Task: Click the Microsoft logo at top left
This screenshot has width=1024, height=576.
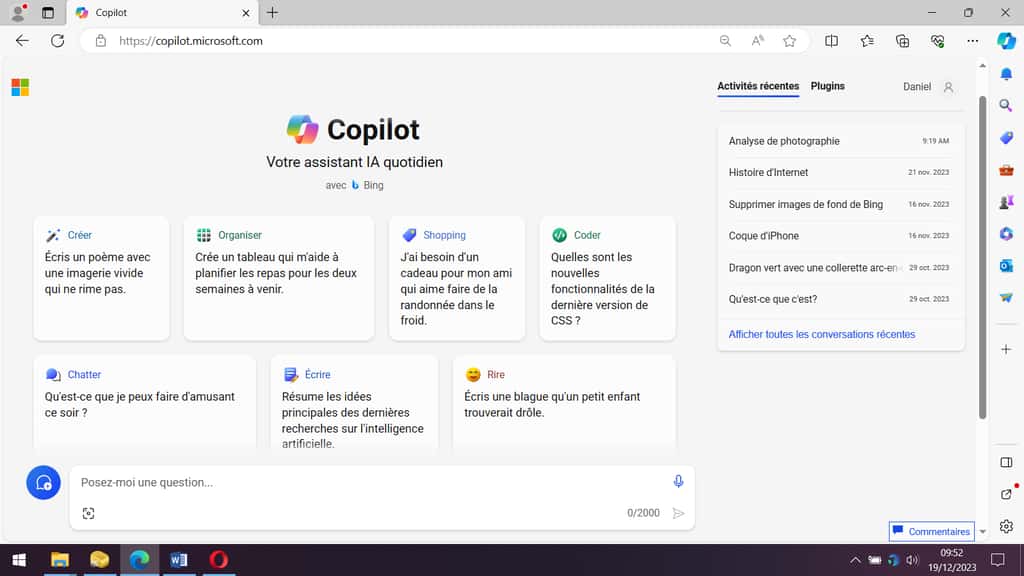Action: 18,87
